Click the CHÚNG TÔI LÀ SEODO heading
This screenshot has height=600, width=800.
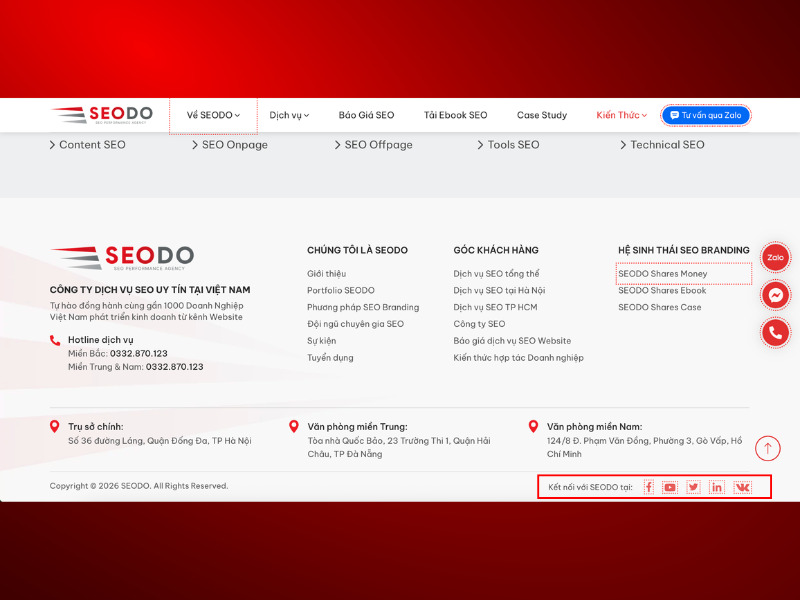(x=357, y=251)
